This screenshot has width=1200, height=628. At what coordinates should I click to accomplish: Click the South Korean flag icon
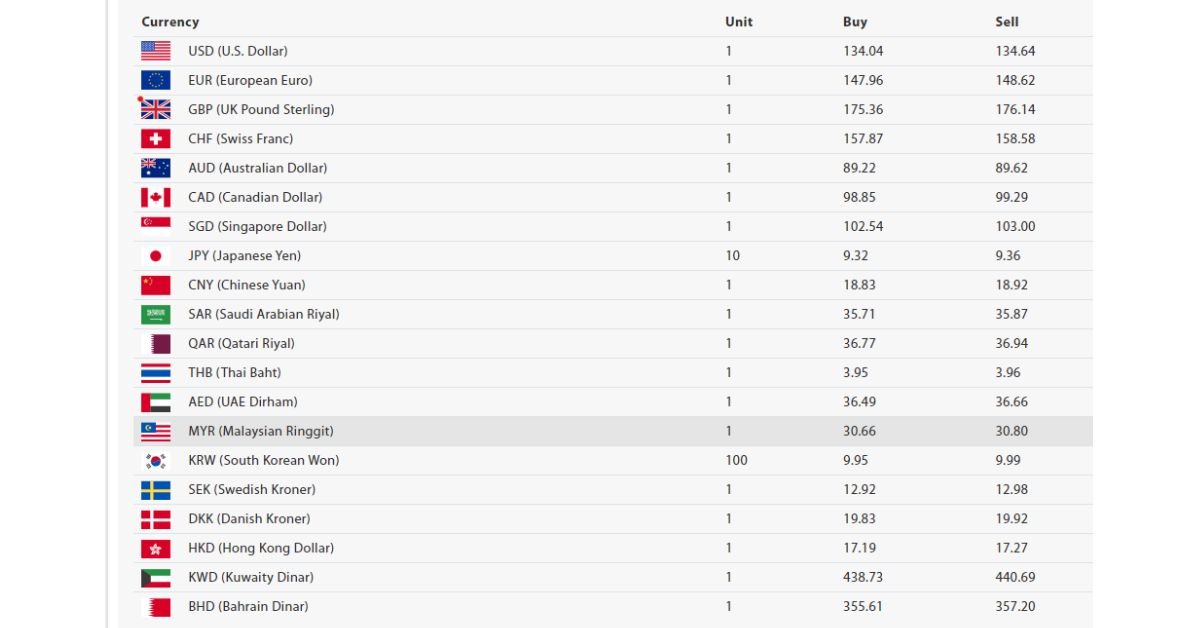pos(155,460)
